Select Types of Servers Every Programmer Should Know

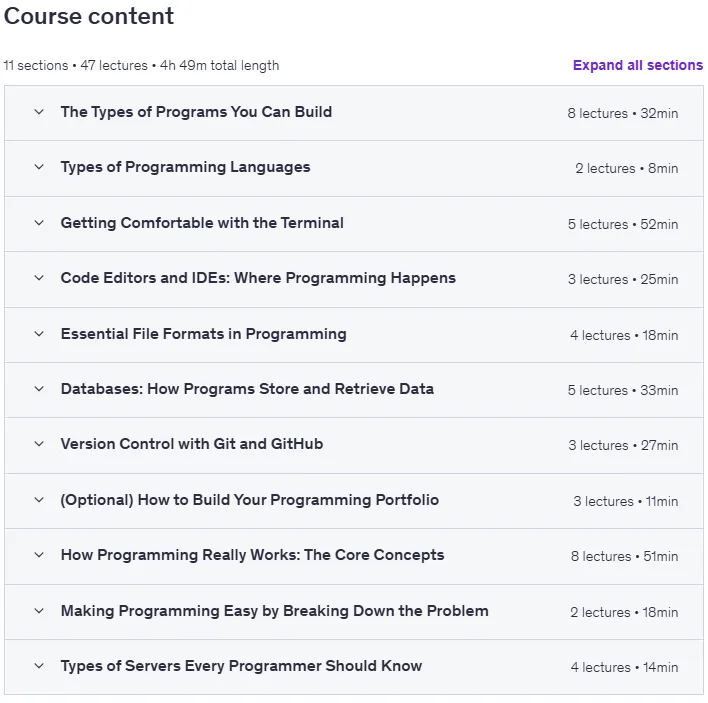(241, 666)
